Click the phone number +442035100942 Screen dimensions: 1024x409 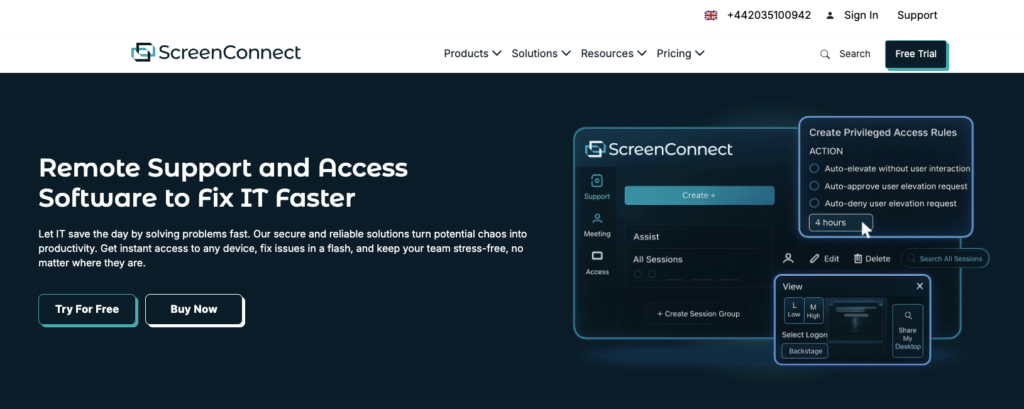click(x=769, y=15)
